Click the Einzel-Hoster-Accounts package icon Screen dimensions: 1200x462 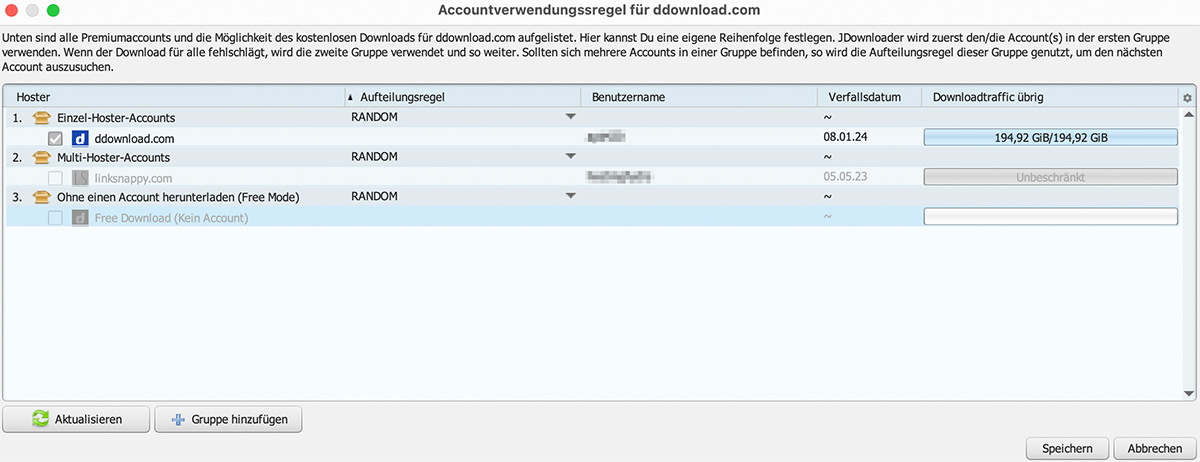click(42, 118)
